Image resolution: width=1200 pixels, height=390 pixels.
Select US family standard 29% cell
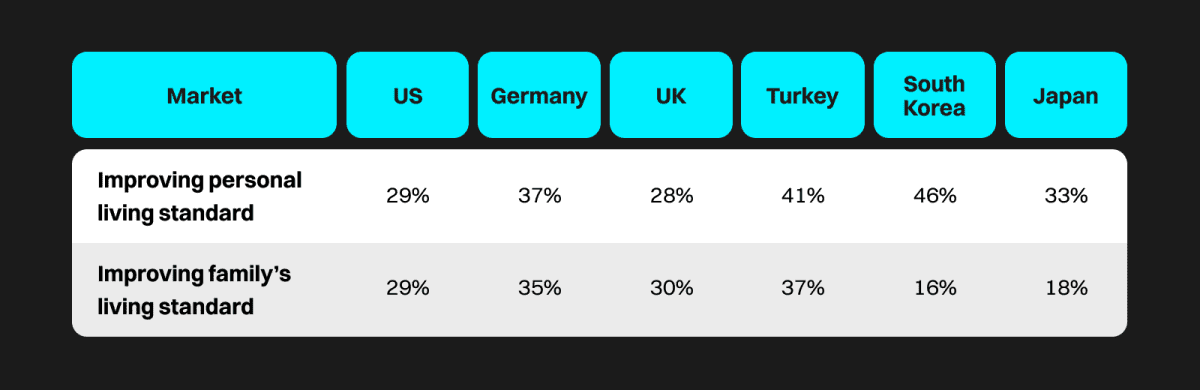point(408,288)
